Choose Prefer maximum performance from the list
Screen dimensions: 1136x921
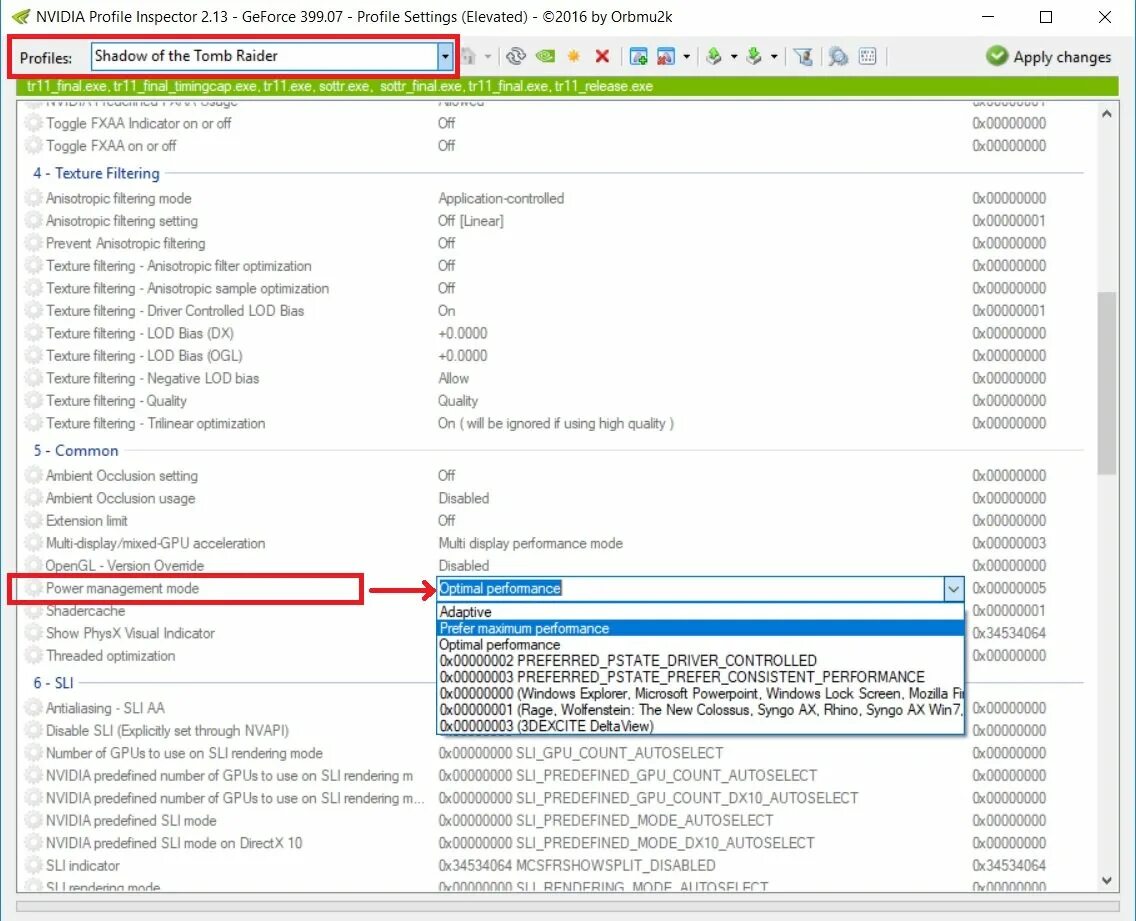tap(700, 628)
